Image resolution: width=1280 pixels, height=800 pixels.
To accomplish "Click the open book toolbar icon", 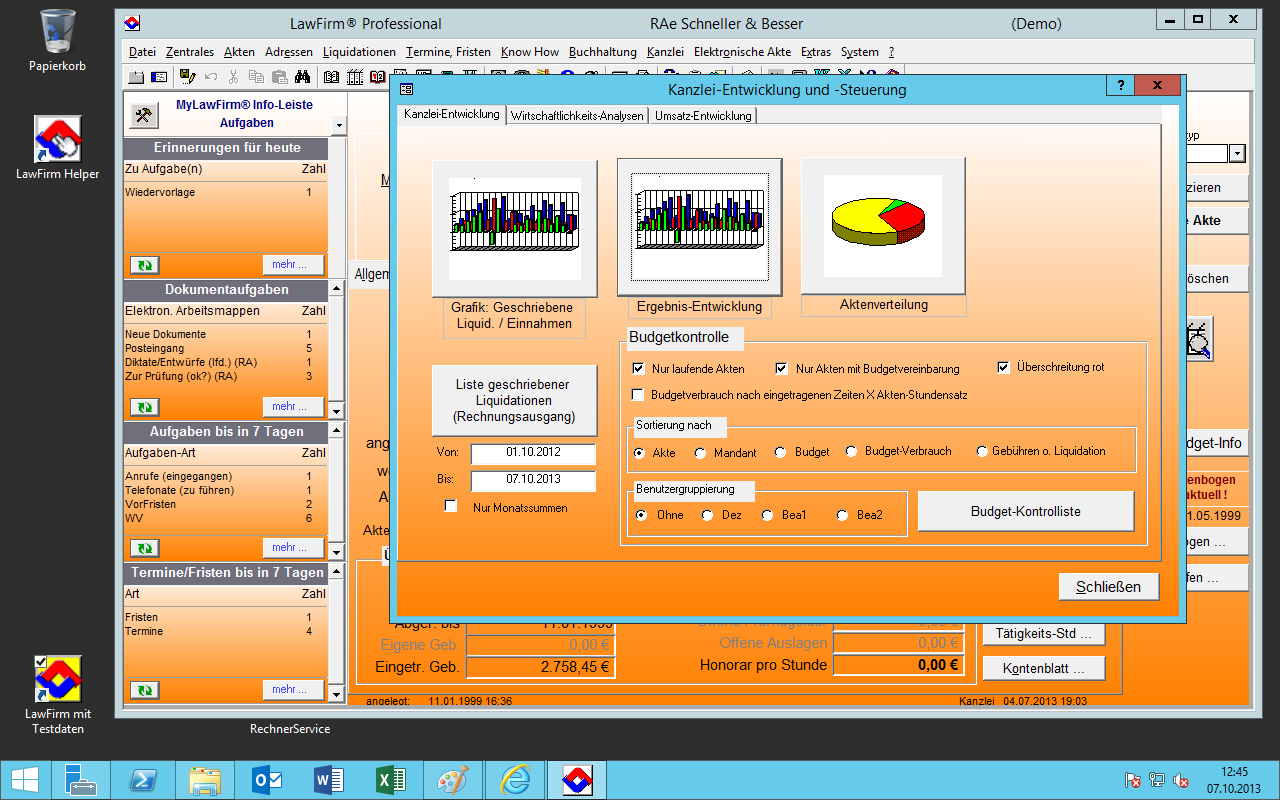I will [331, 77].
